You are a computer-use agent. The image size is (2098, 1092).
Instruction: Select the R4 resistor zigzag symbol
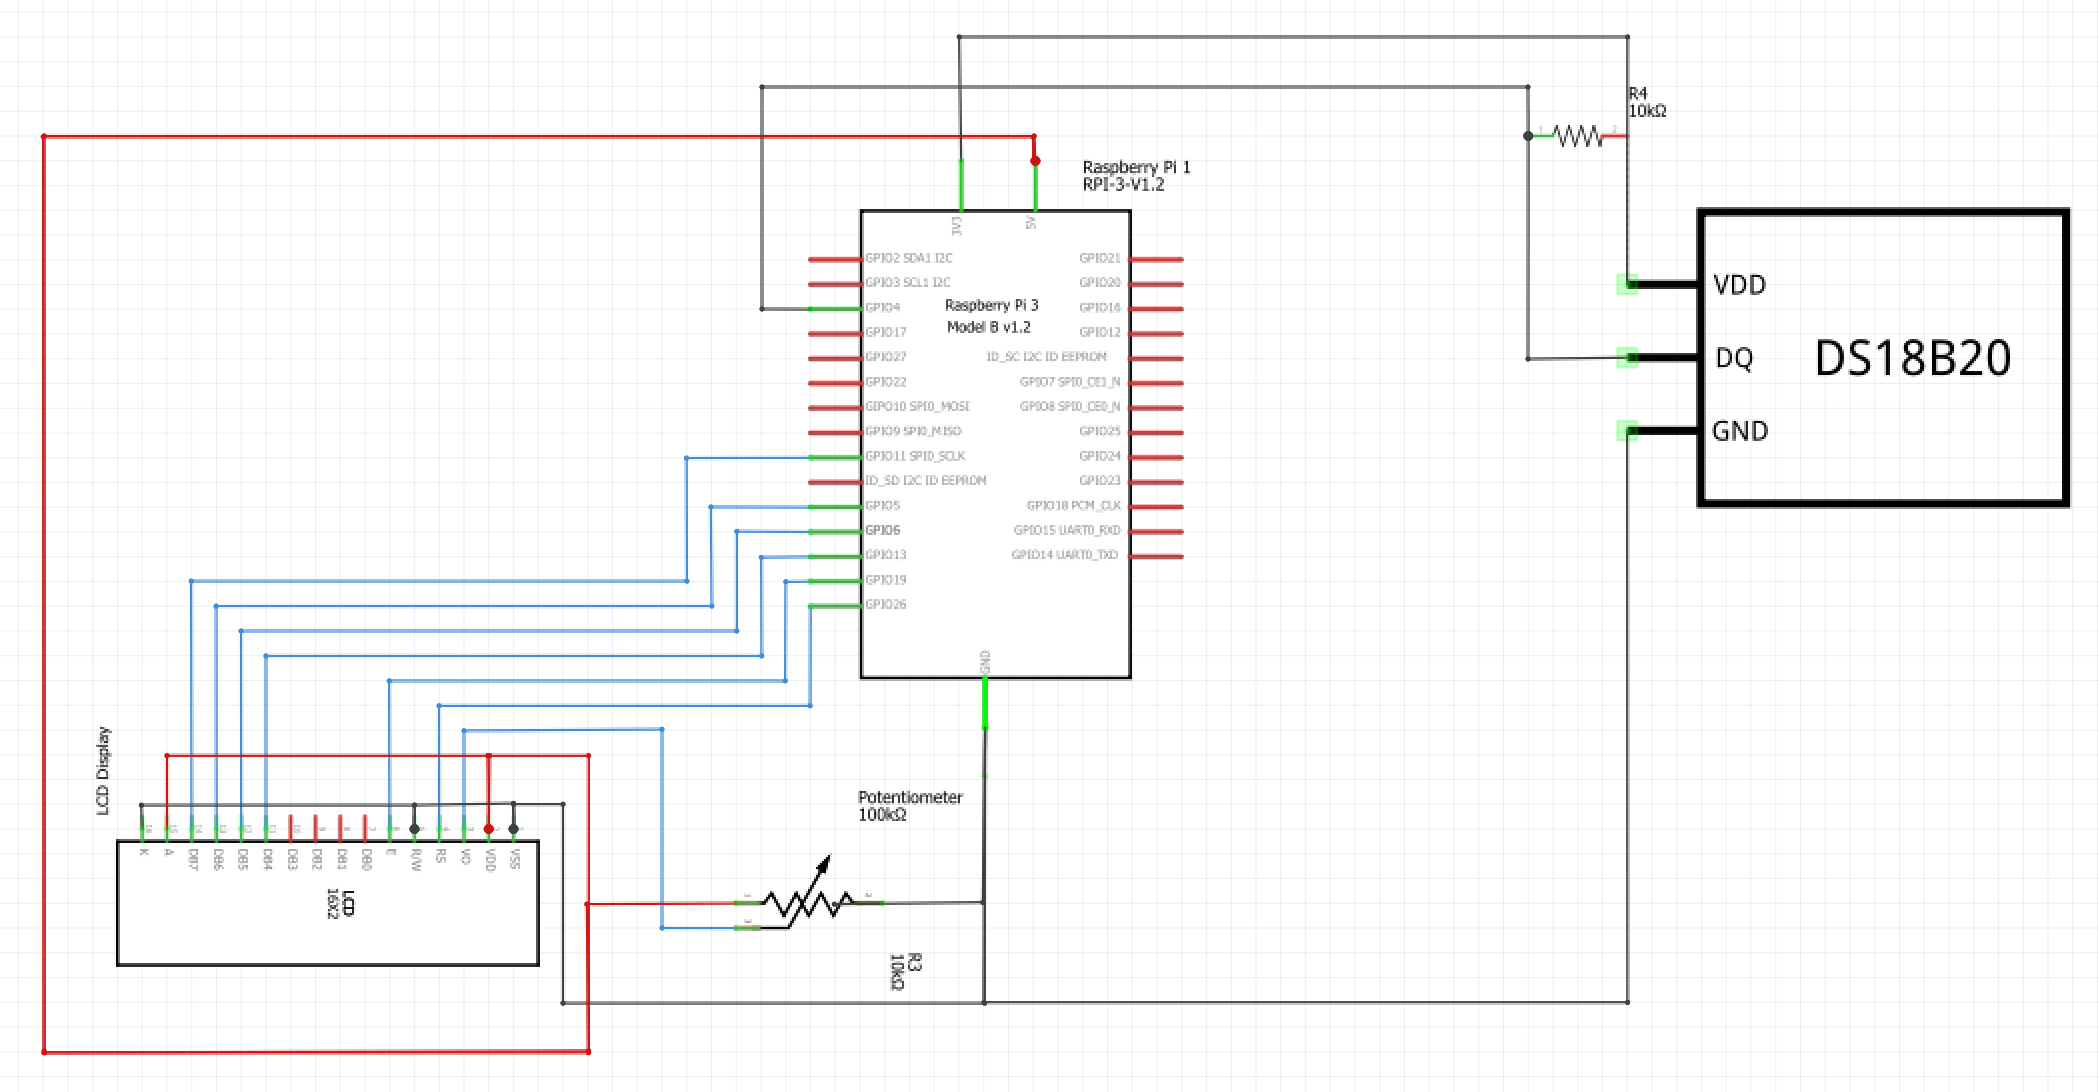1577,135
